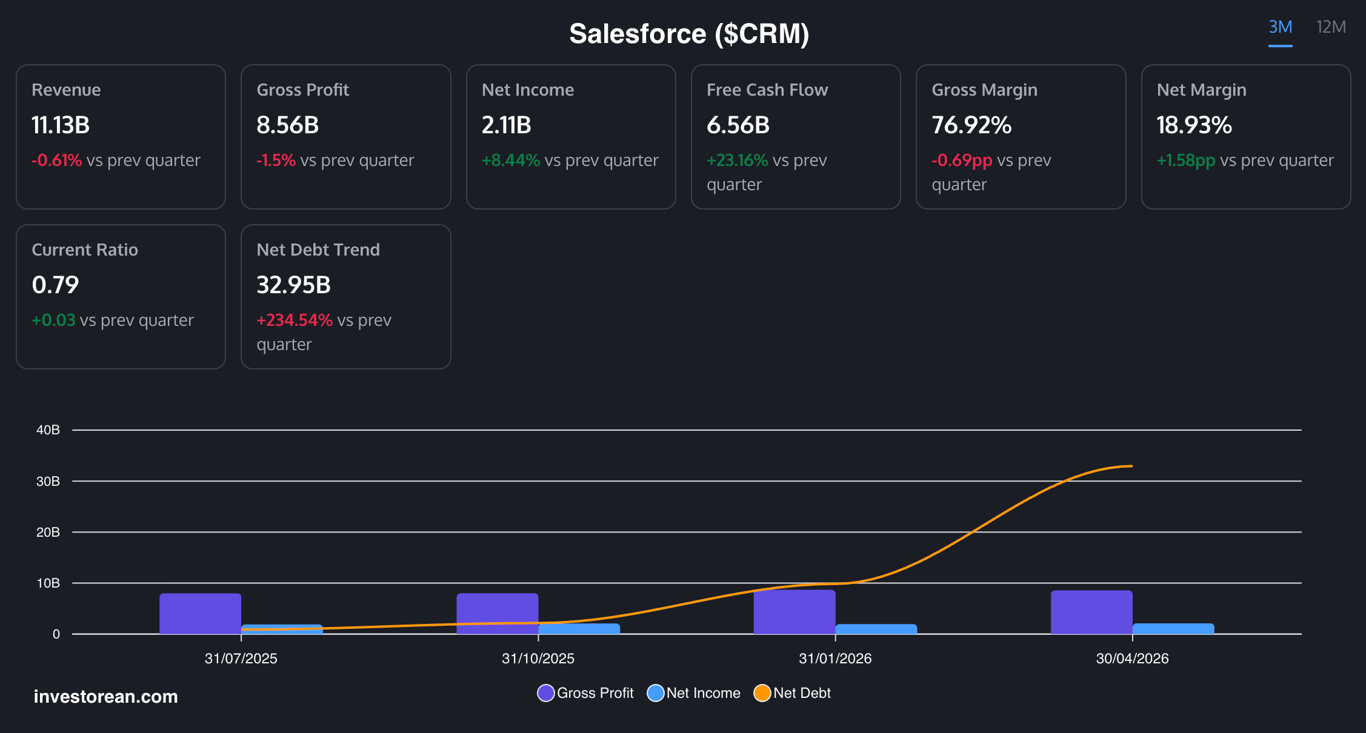Click the Gross Profit bar for 30/04/2026
The height and width of the screenshot is (733, 1366).
[1092, 612]
